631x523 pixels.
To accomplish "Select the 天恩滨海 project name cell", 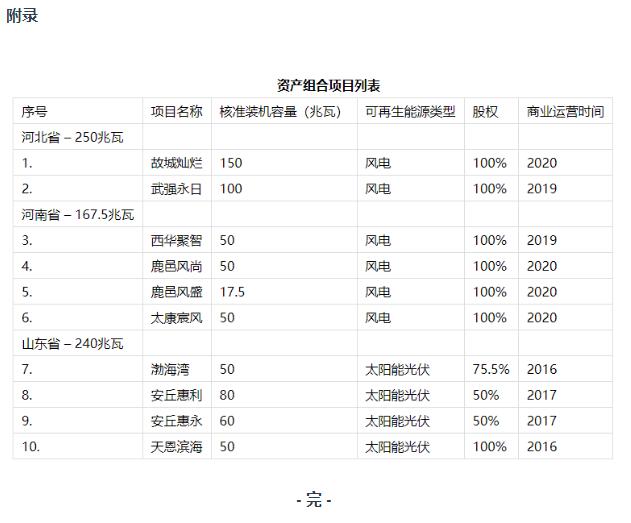I will [x=176, y=446].
